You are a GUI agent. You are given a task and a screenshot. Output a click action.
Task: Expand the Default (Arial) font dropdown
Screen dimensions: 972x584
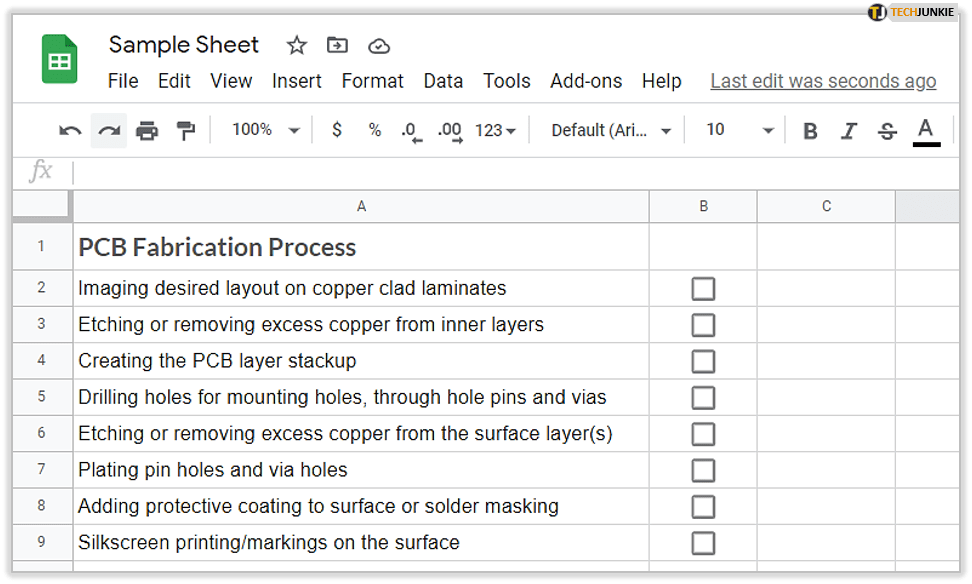(611, 130)
